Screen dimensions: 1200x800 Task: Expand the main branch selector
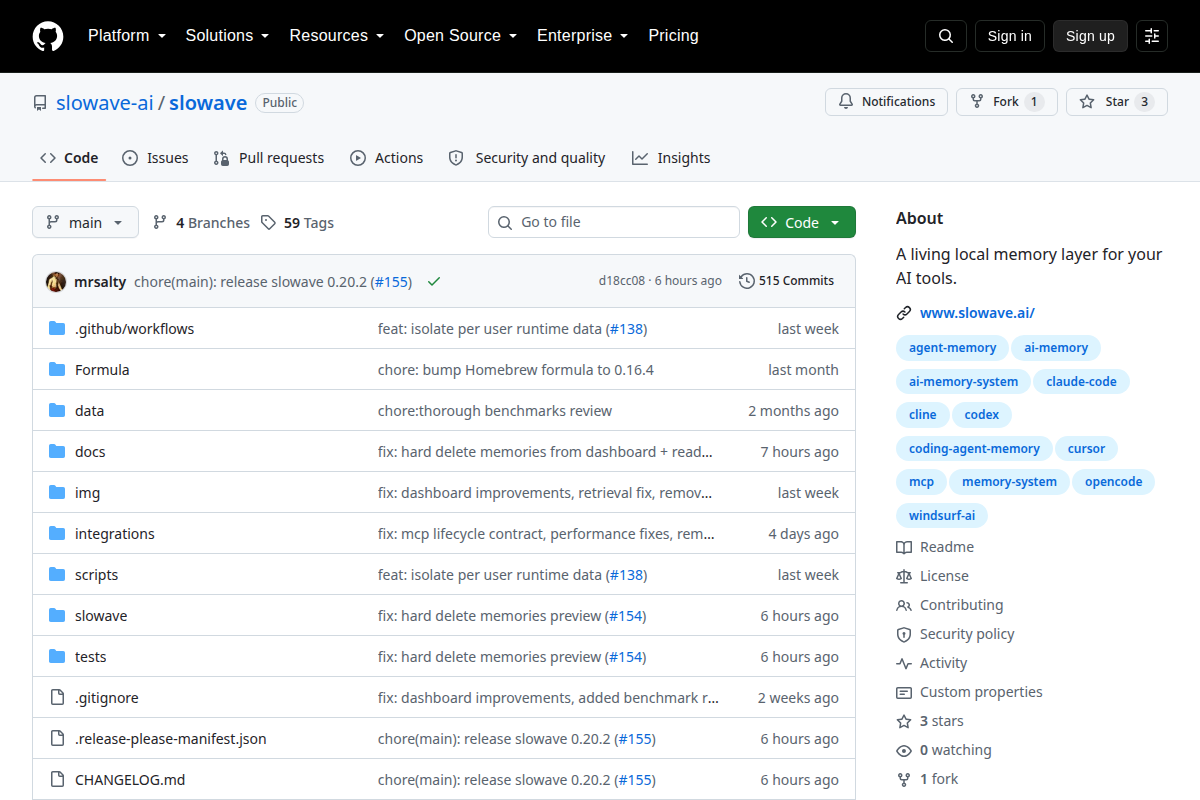[x=85, y=222]
